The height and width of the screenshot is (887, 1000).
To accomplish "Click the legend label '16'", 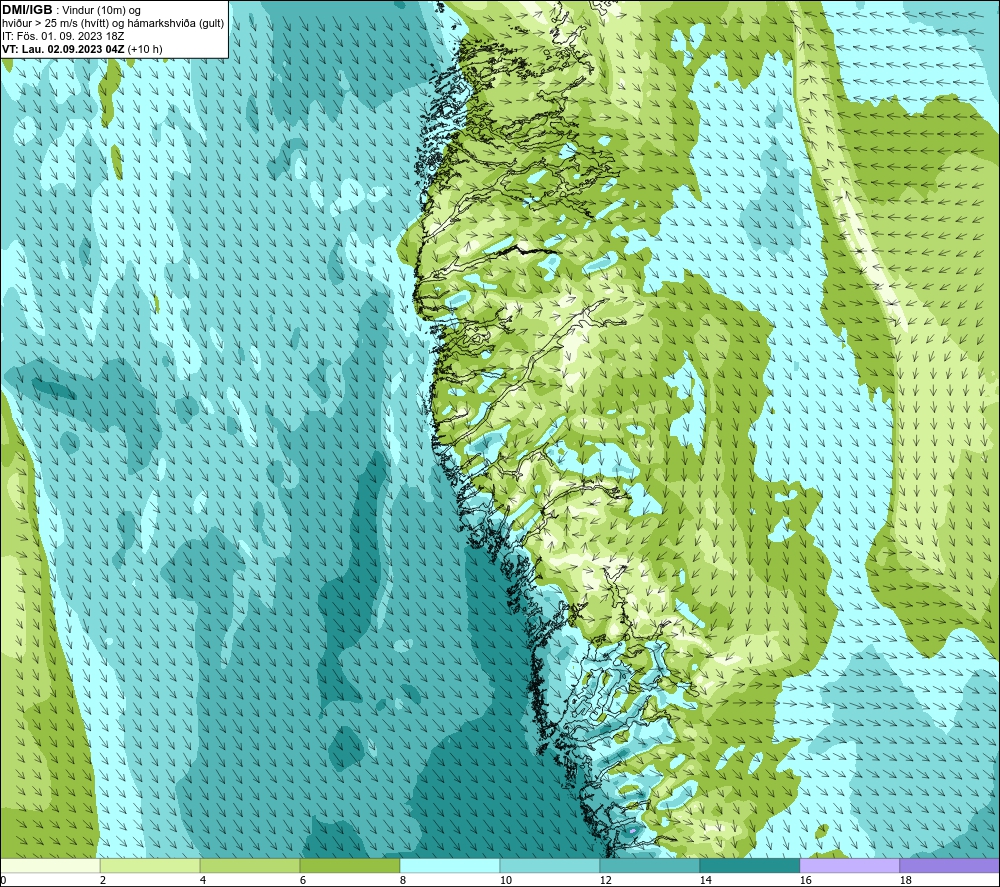I will click(x=805, y=881).
